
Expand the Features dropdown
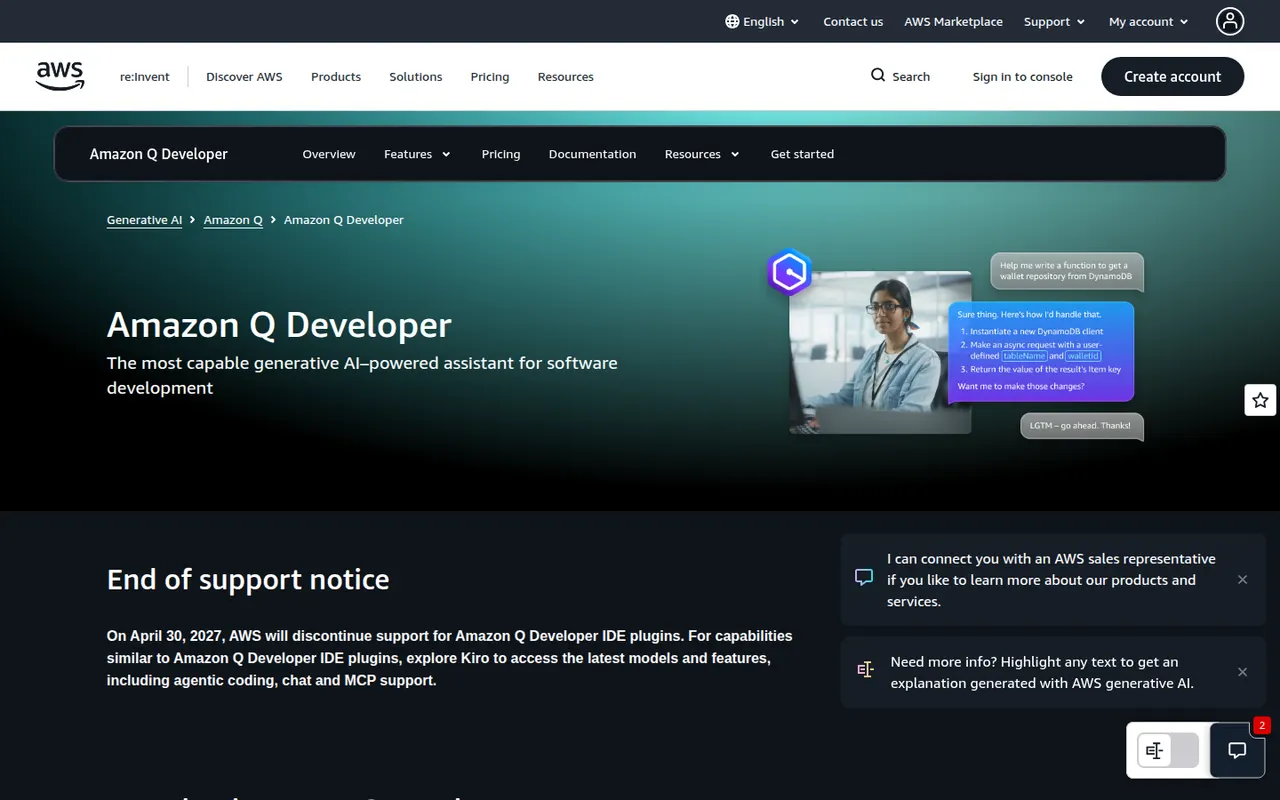tap(417, 154)
